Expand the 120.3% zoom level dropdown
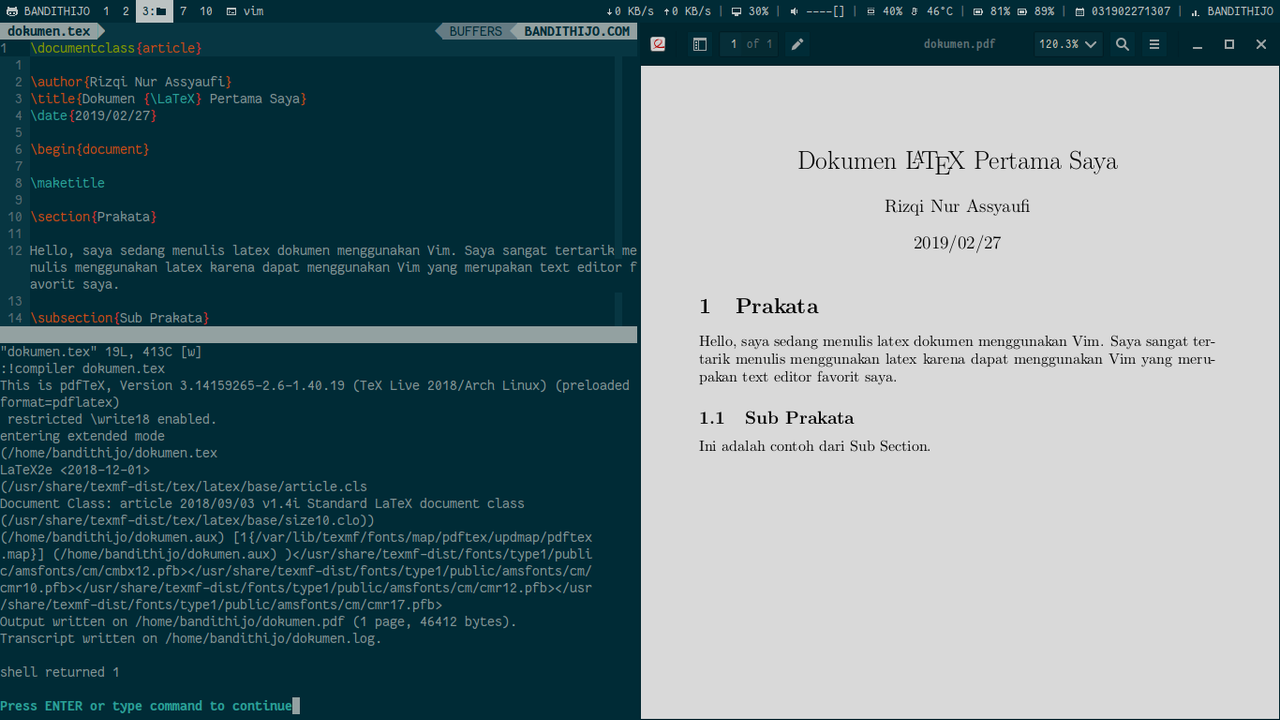 tap(1068, 44)
